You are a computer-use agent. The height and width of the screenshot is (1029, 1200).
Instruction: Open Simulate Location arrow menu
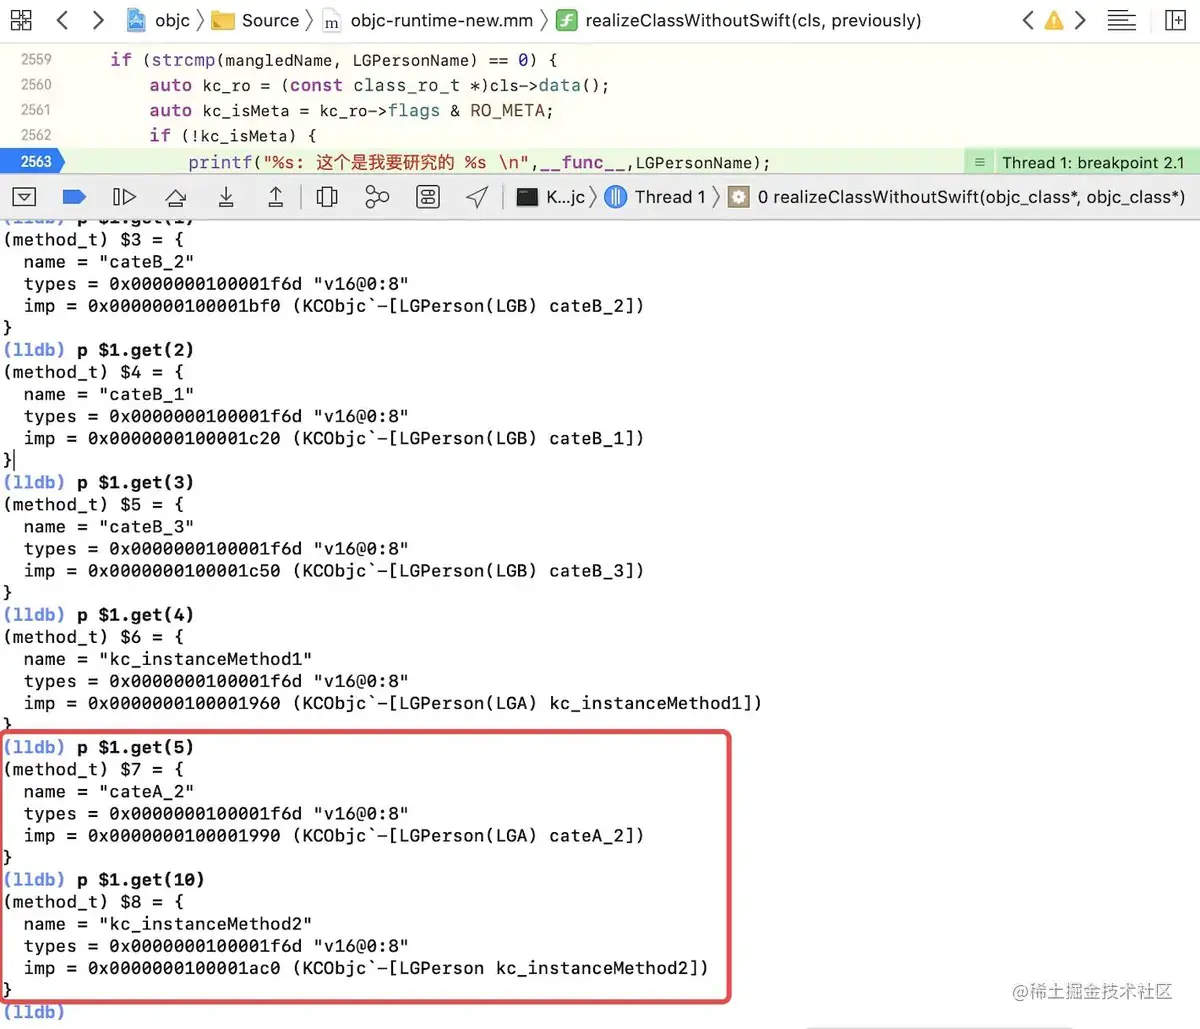point(477,197)
